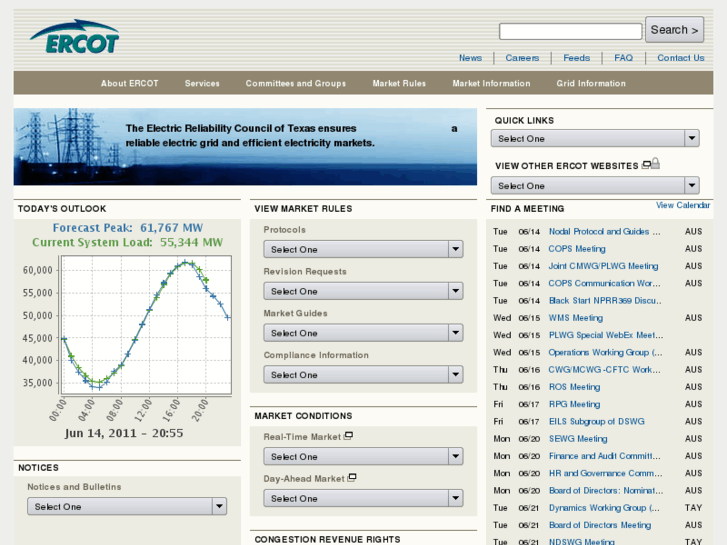This screenshot has width=727, height=545.
Task: Open Board of Directors Meeting link
Action: [x=599, y=525]
